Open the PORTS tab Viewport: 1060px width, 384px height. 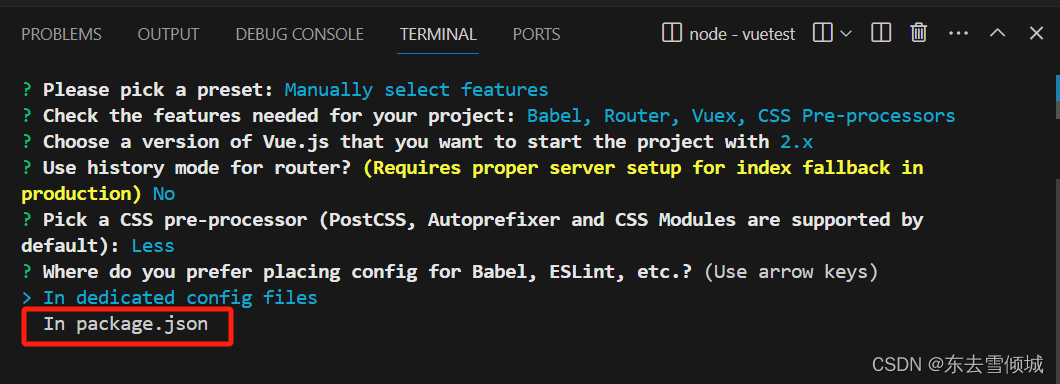pyautogui.click(x=536, y=34)
